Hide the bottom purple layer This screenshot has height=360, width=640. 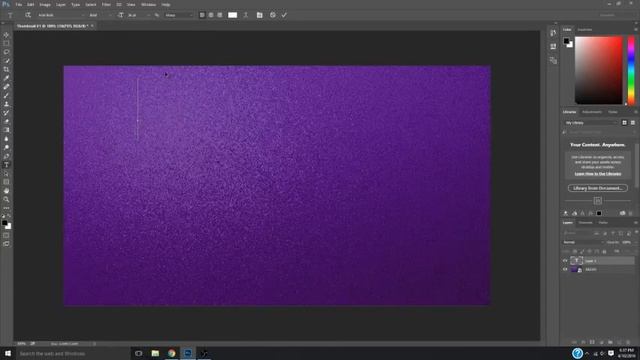pos(565,269)
